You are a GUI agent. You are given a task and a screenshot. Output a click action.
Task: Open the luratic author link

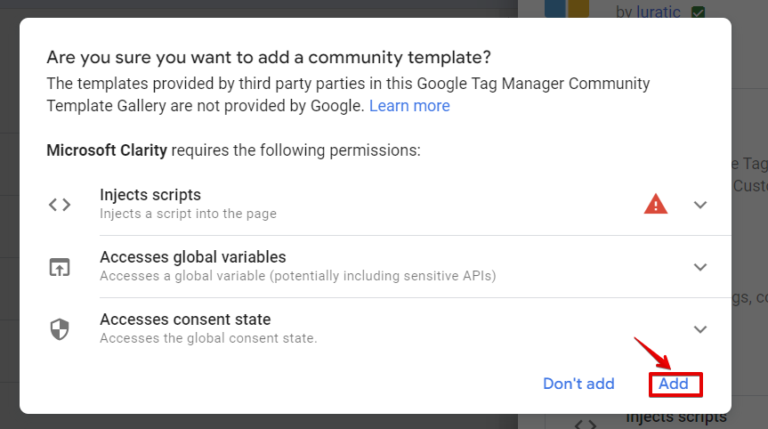click(658, 11)
